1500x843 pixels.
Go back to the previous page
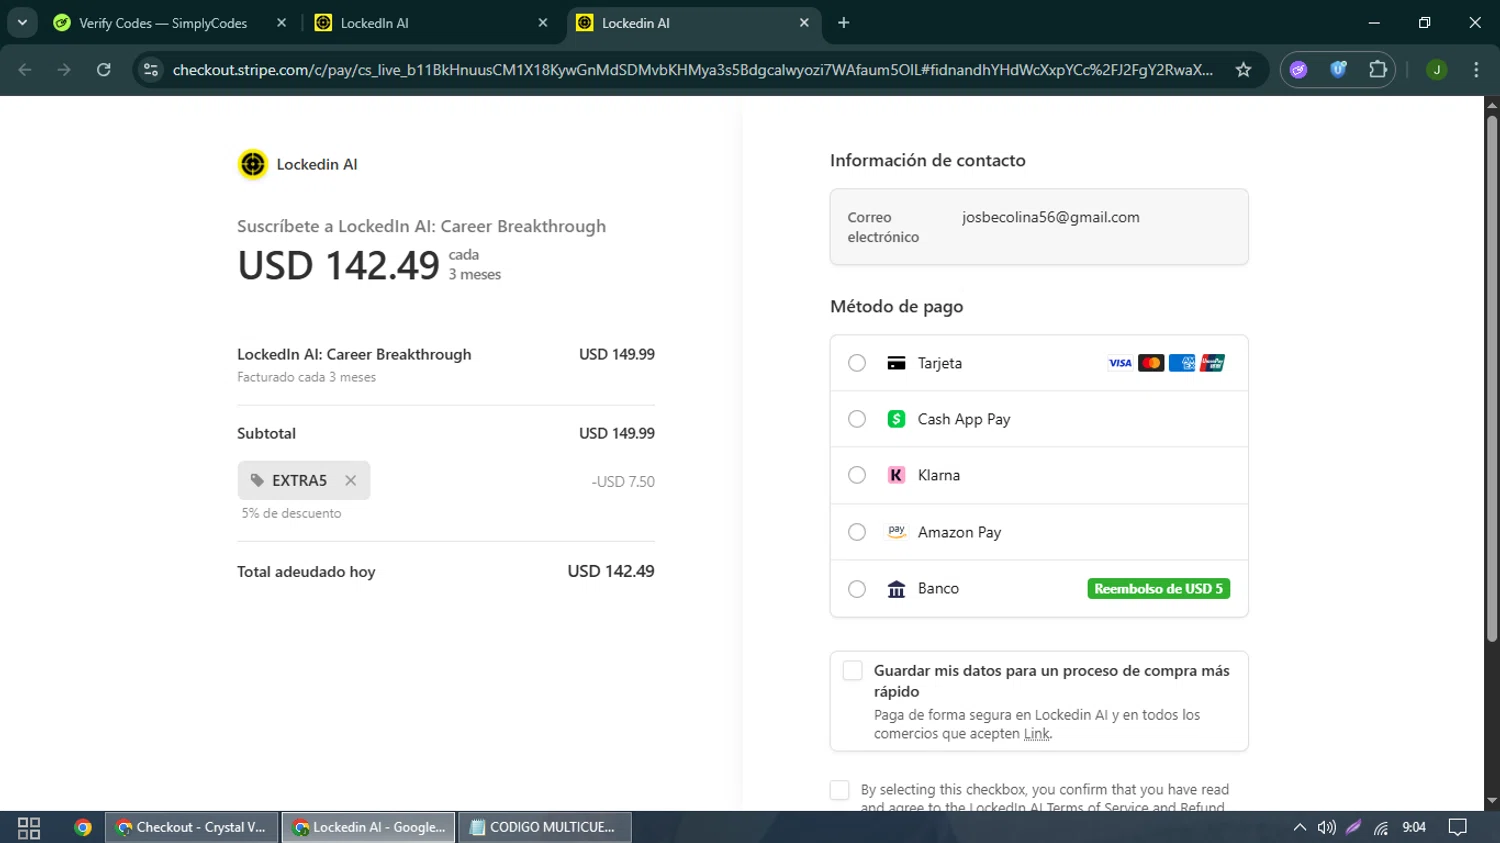(x=25, y=69)
